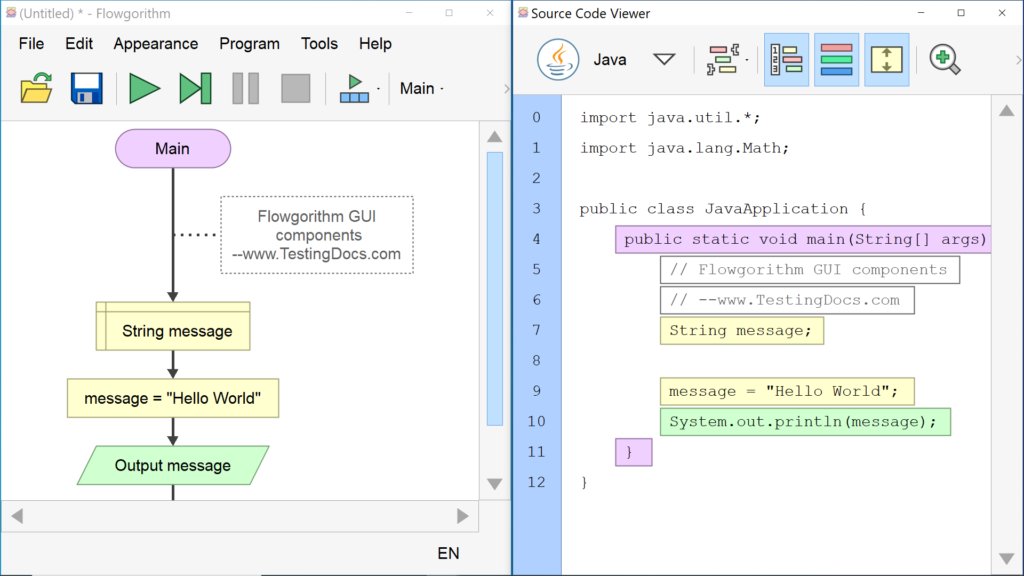Click the System.out.println(message) code line

tap(803, 422)
